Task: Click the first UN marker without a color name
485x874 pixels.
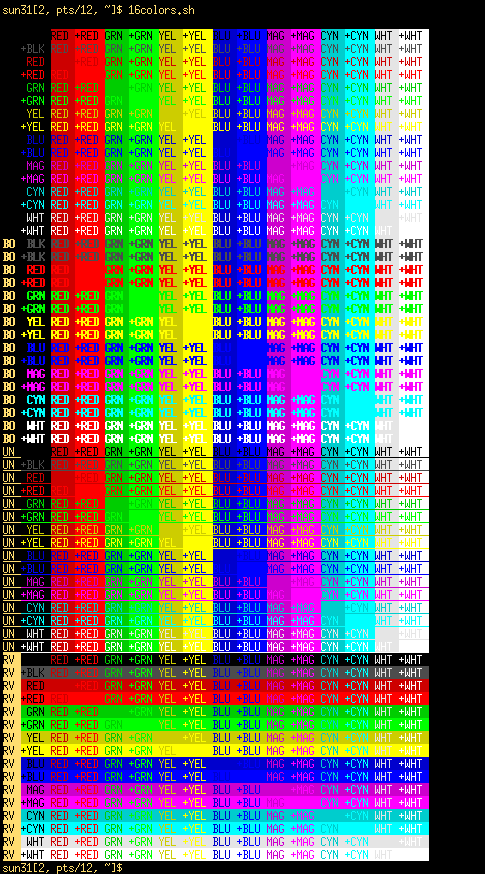Action: (x=8, y=451)
